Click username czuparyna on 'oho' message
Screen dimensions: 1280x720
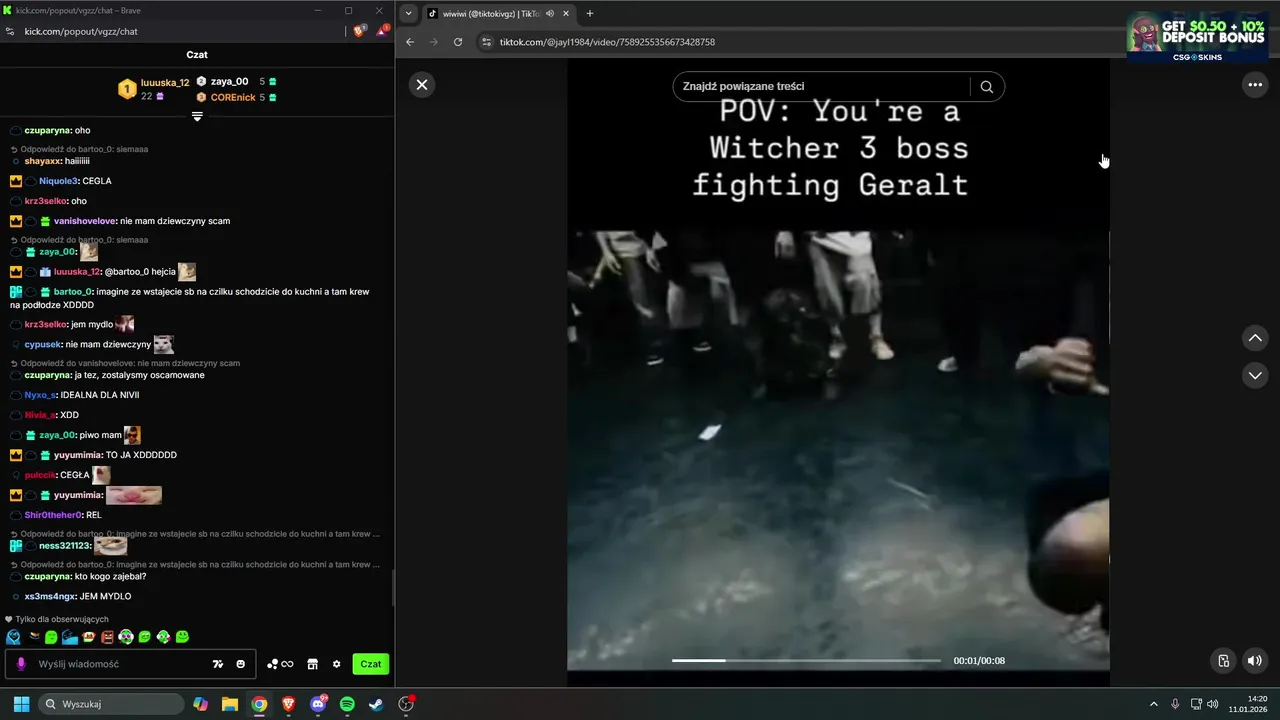coord(47,130)
